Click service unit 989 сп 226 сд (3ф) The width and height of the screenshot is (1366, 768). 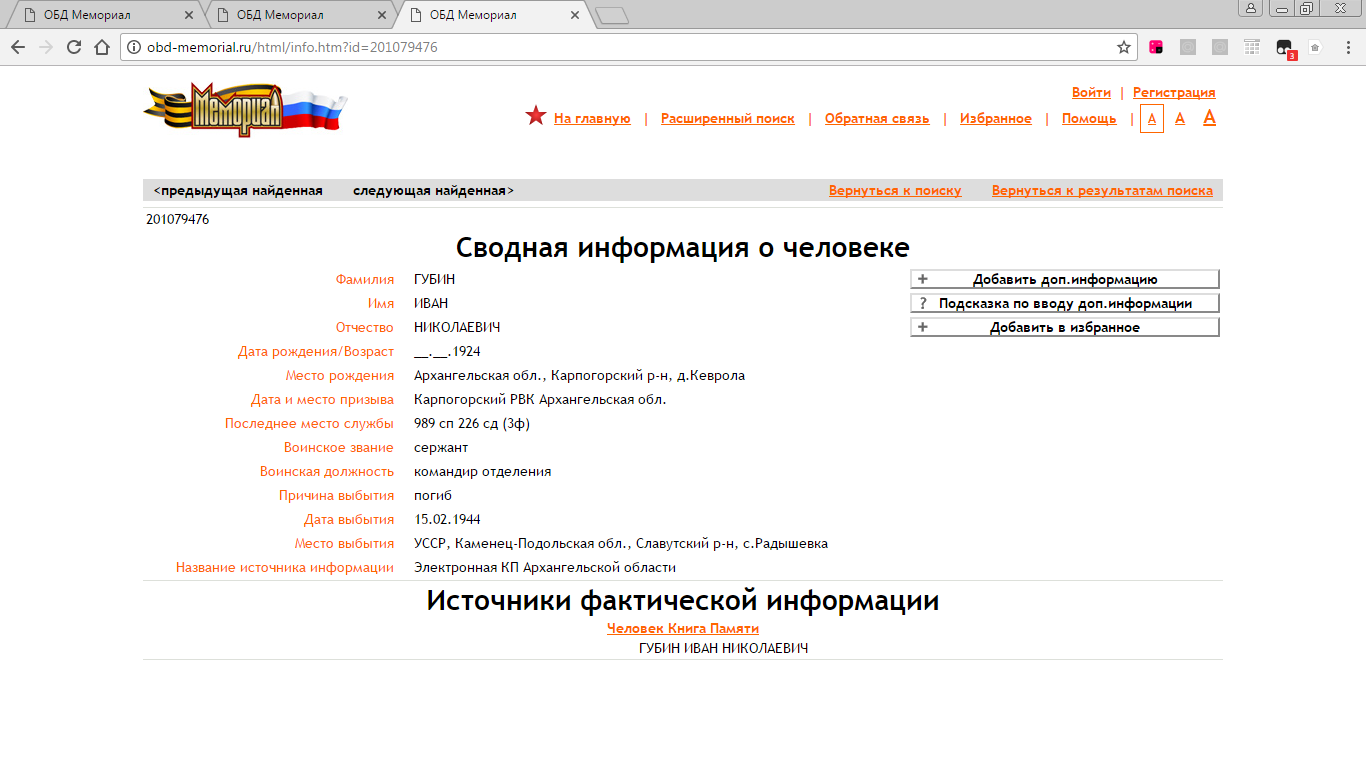coord(472,423)
